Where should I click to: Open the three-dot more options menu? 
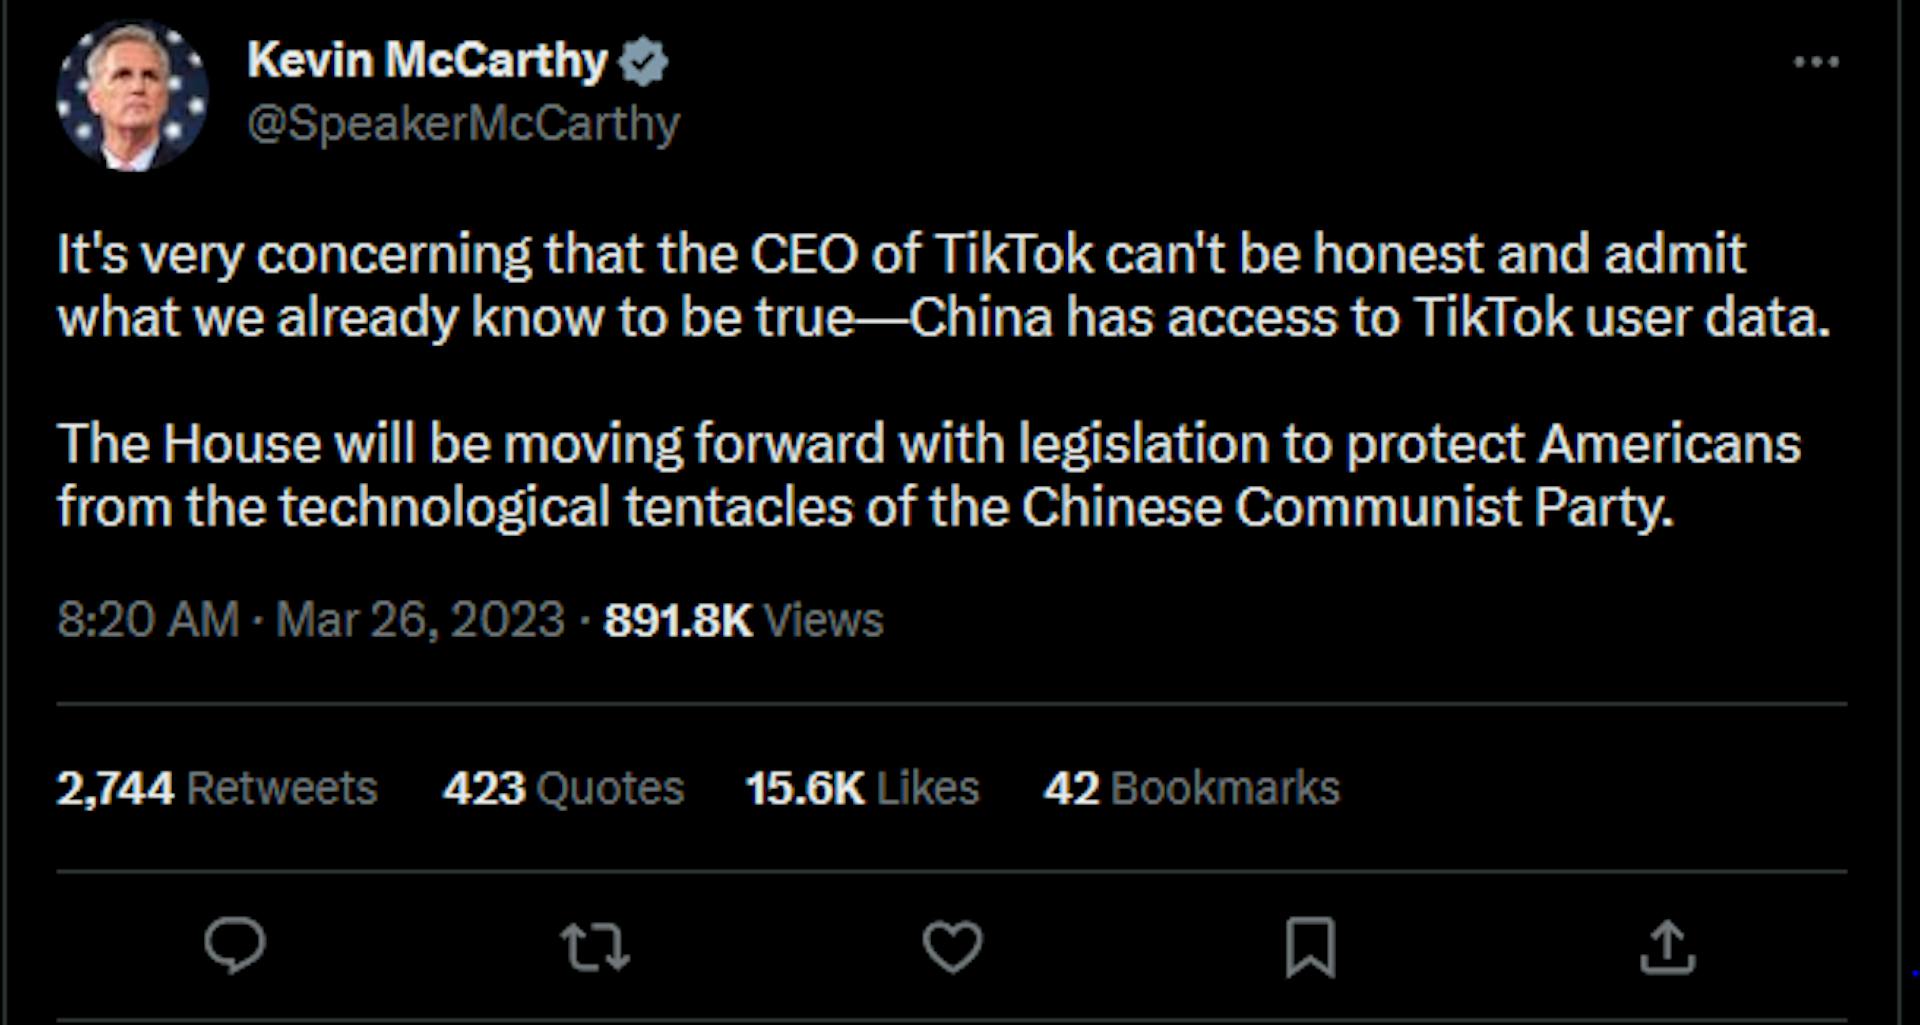pyautogui.click(x=1816, y=62)
